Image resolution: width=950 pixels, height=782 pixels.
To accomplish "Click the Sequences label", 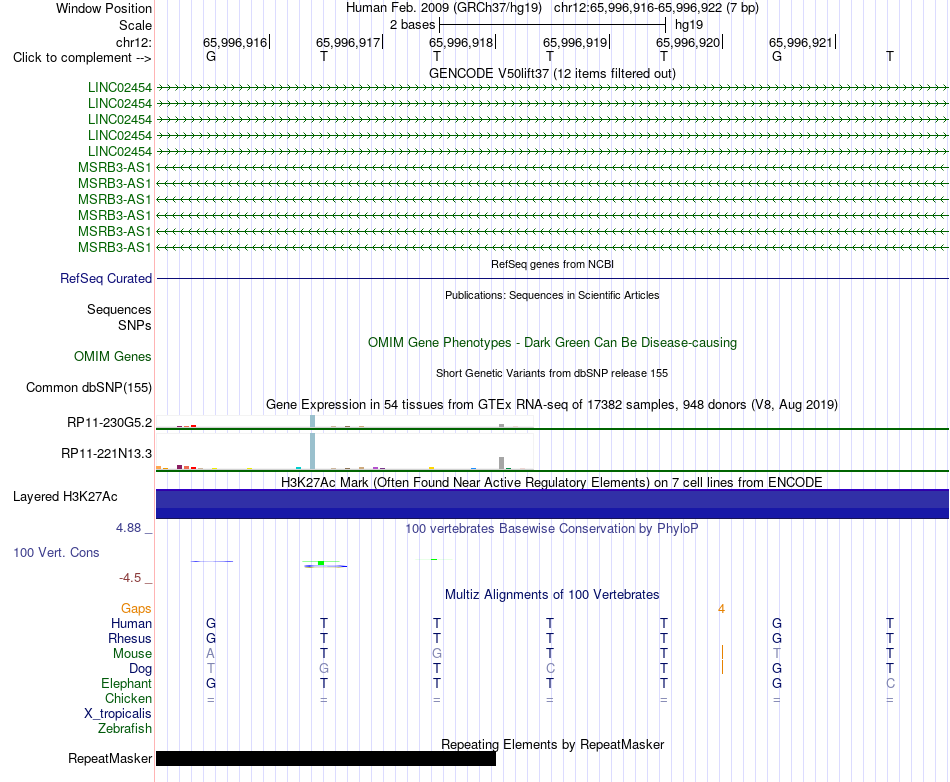I will coord(119,310).
